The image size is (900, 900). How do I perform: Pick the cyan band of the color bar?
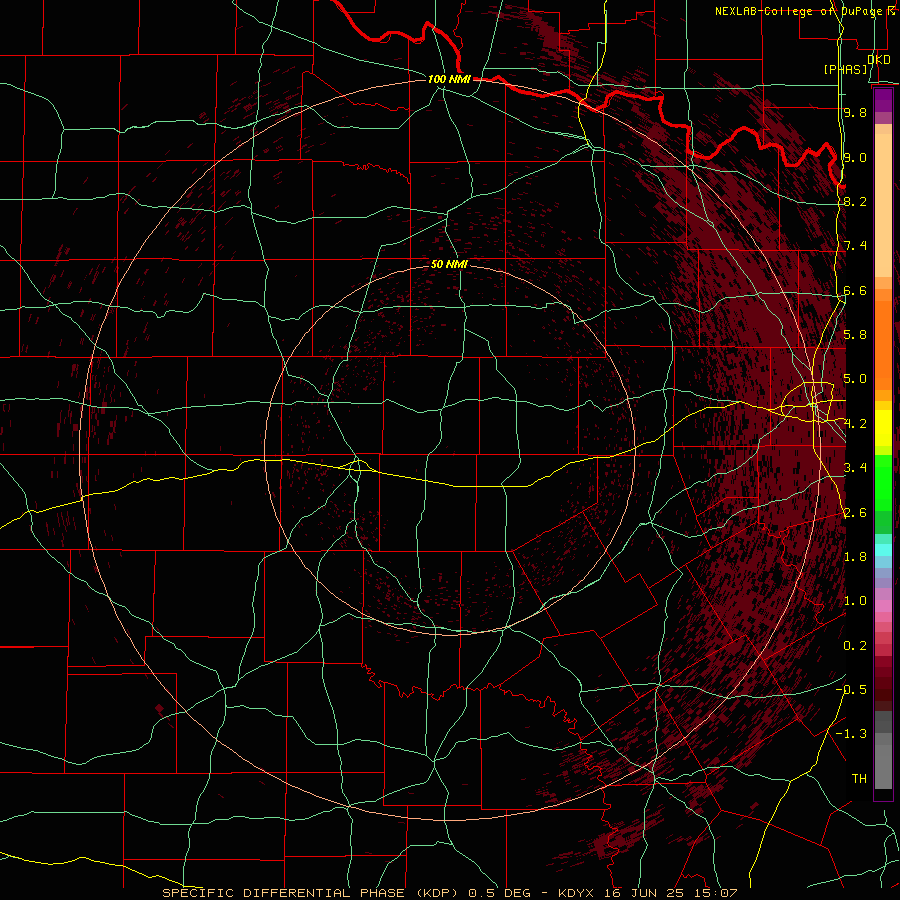point(883,550)
